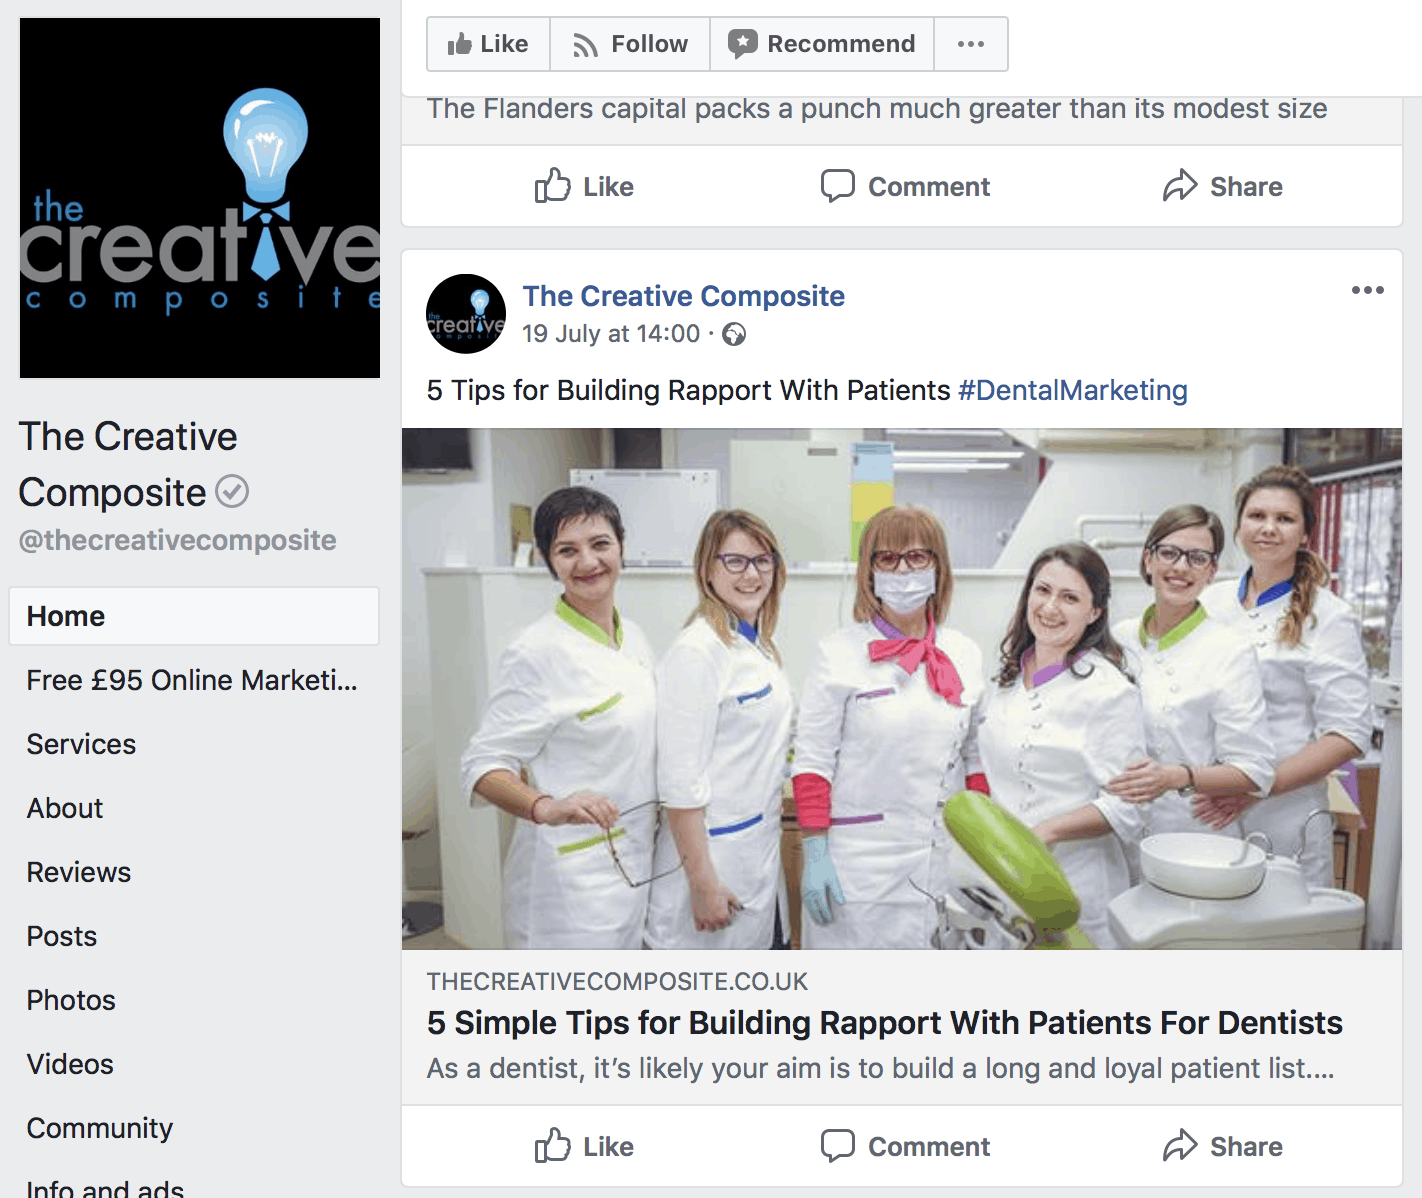Open the large page logo picture
Viewport: 1422px width, 1198px height.
(200, 198)
